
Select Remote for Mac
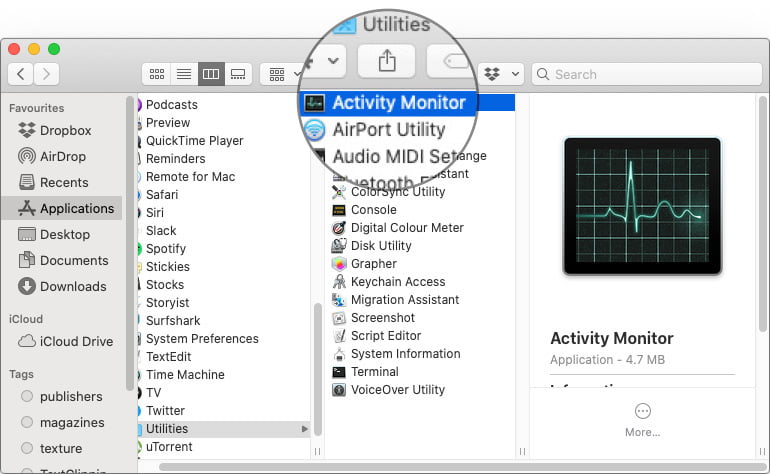pos(190,177)
